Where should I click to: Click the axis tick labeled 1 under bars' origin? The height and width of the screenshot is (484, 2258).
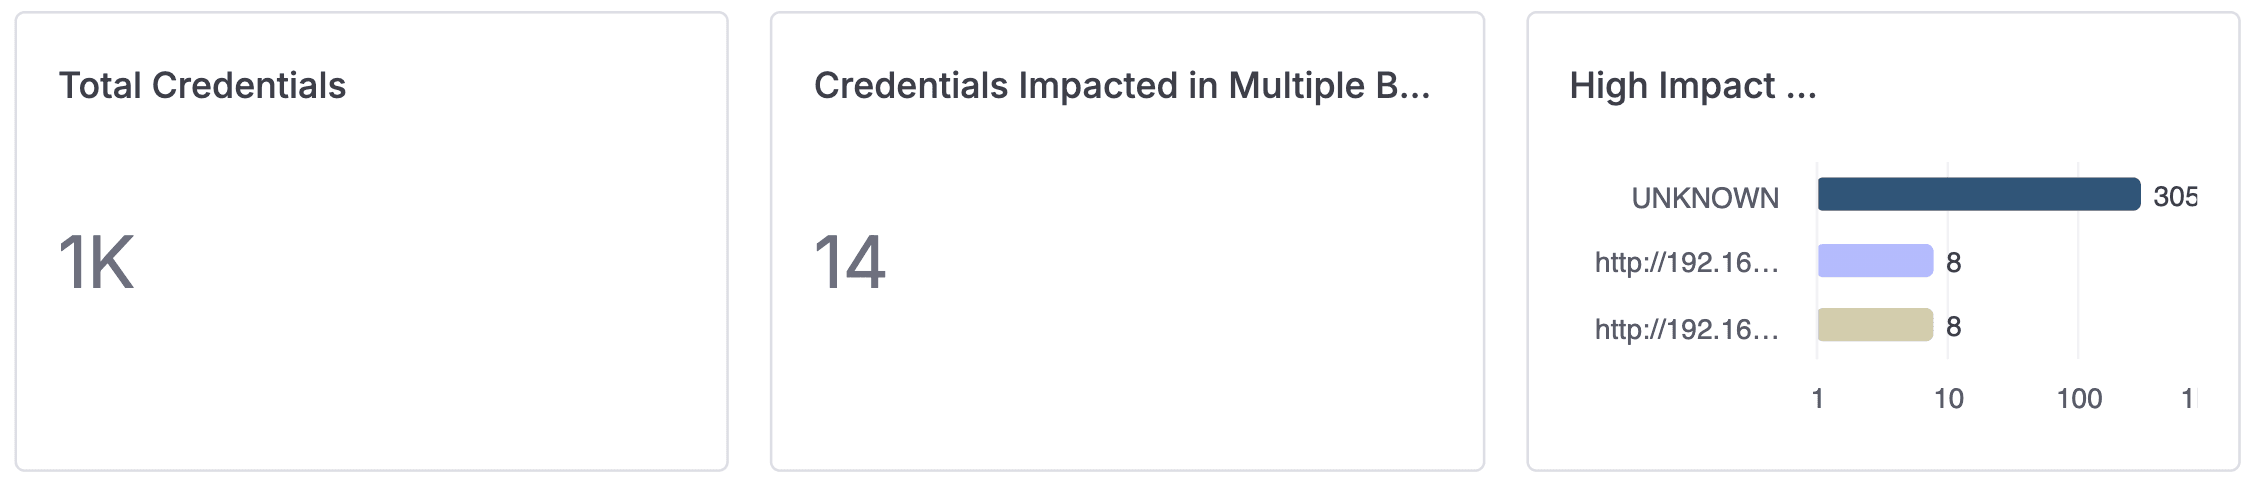(1817, 399)
